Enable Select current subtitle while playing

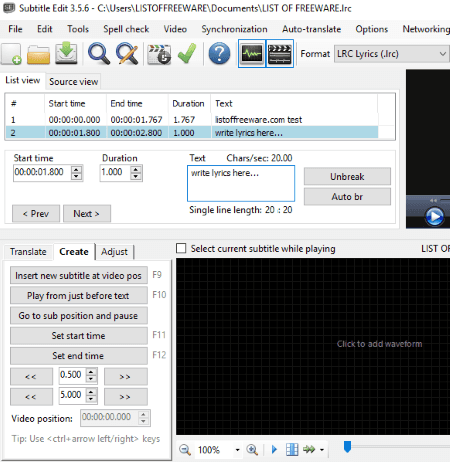(181, 248)
